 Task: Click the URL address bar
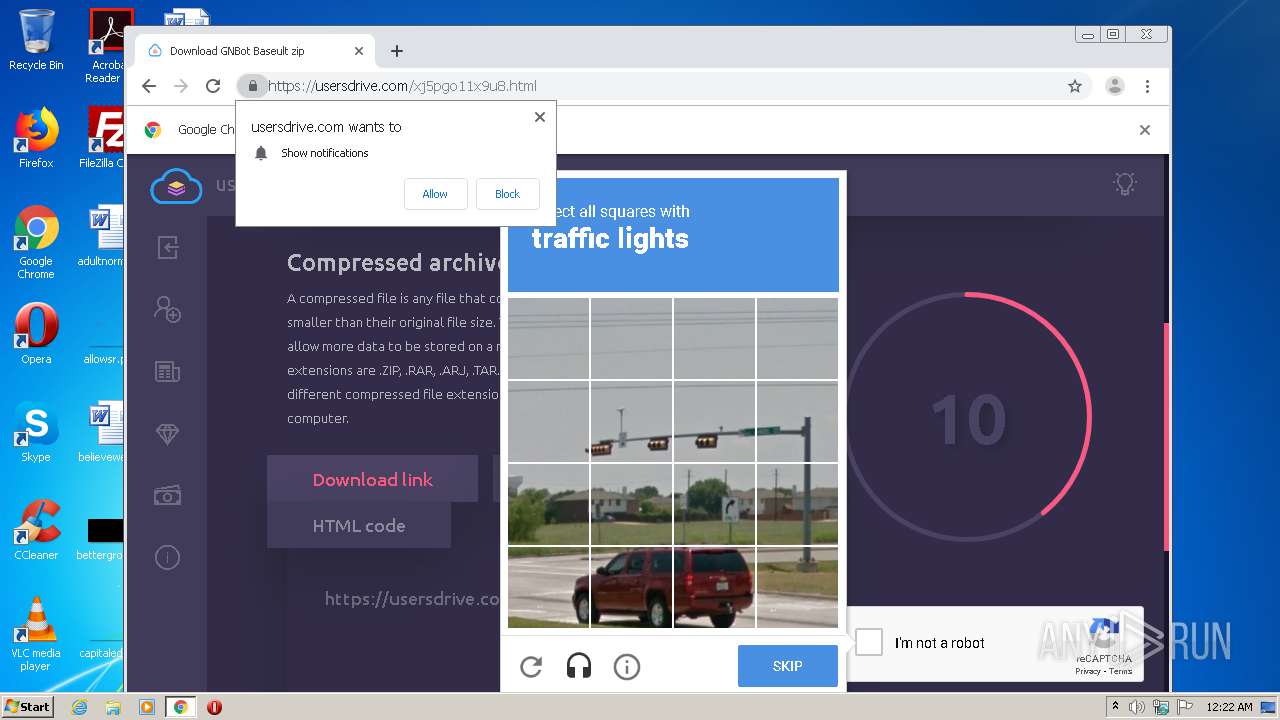click(660, 86)
